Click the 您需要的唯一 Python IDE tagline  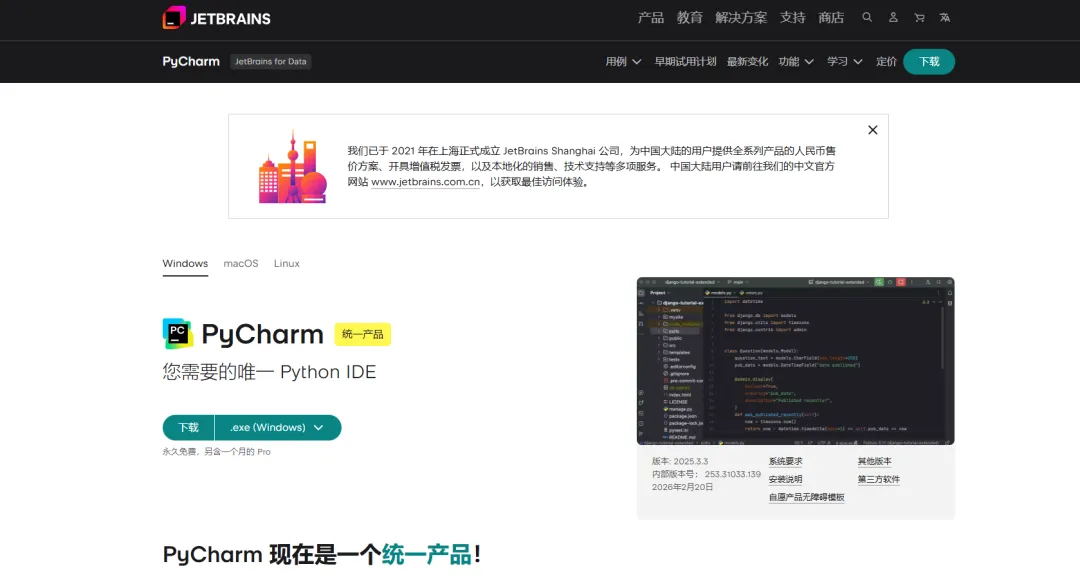[x=269, y=372]
